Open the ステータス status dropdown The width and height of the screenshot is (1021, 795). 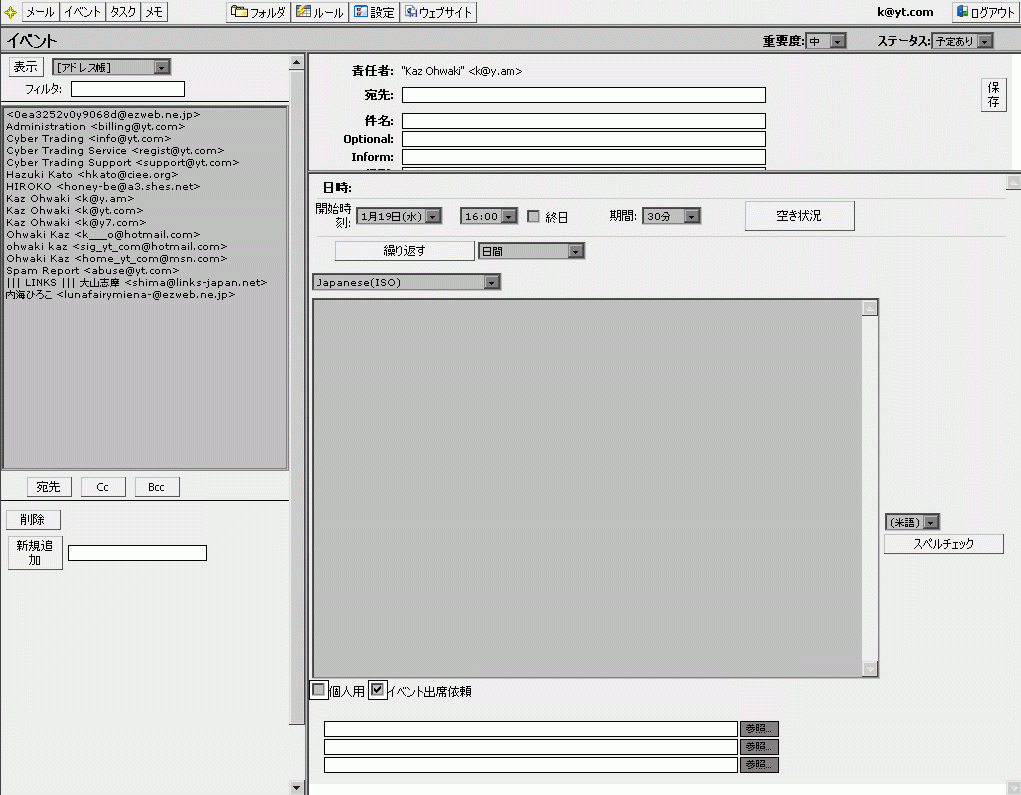click(963, 41)
